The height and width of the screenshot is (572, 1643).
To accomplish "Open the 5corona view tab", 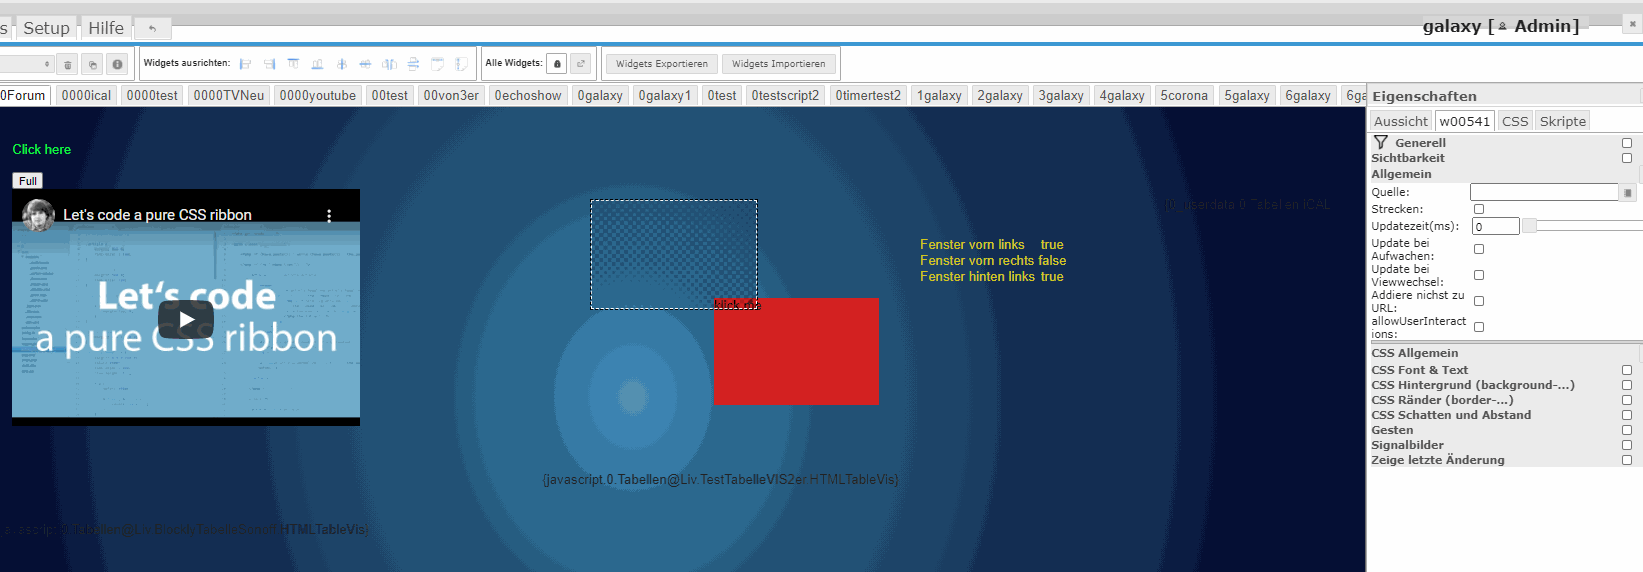I will pyautogui.click(x=1184, y=95).
